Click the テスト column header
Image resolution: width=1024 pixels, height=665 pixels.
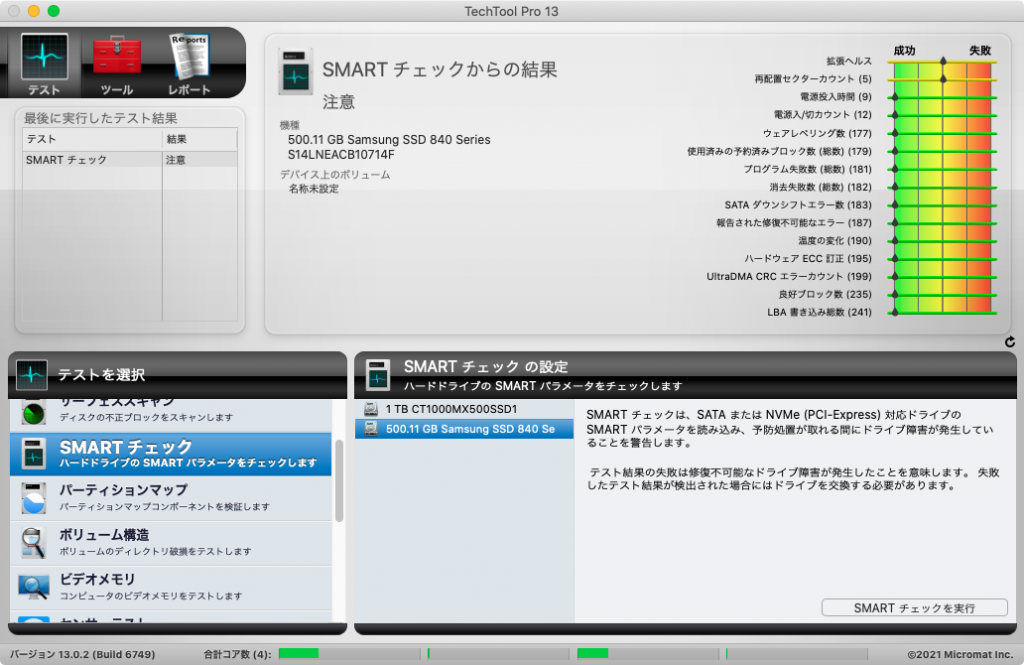point(93,139)
